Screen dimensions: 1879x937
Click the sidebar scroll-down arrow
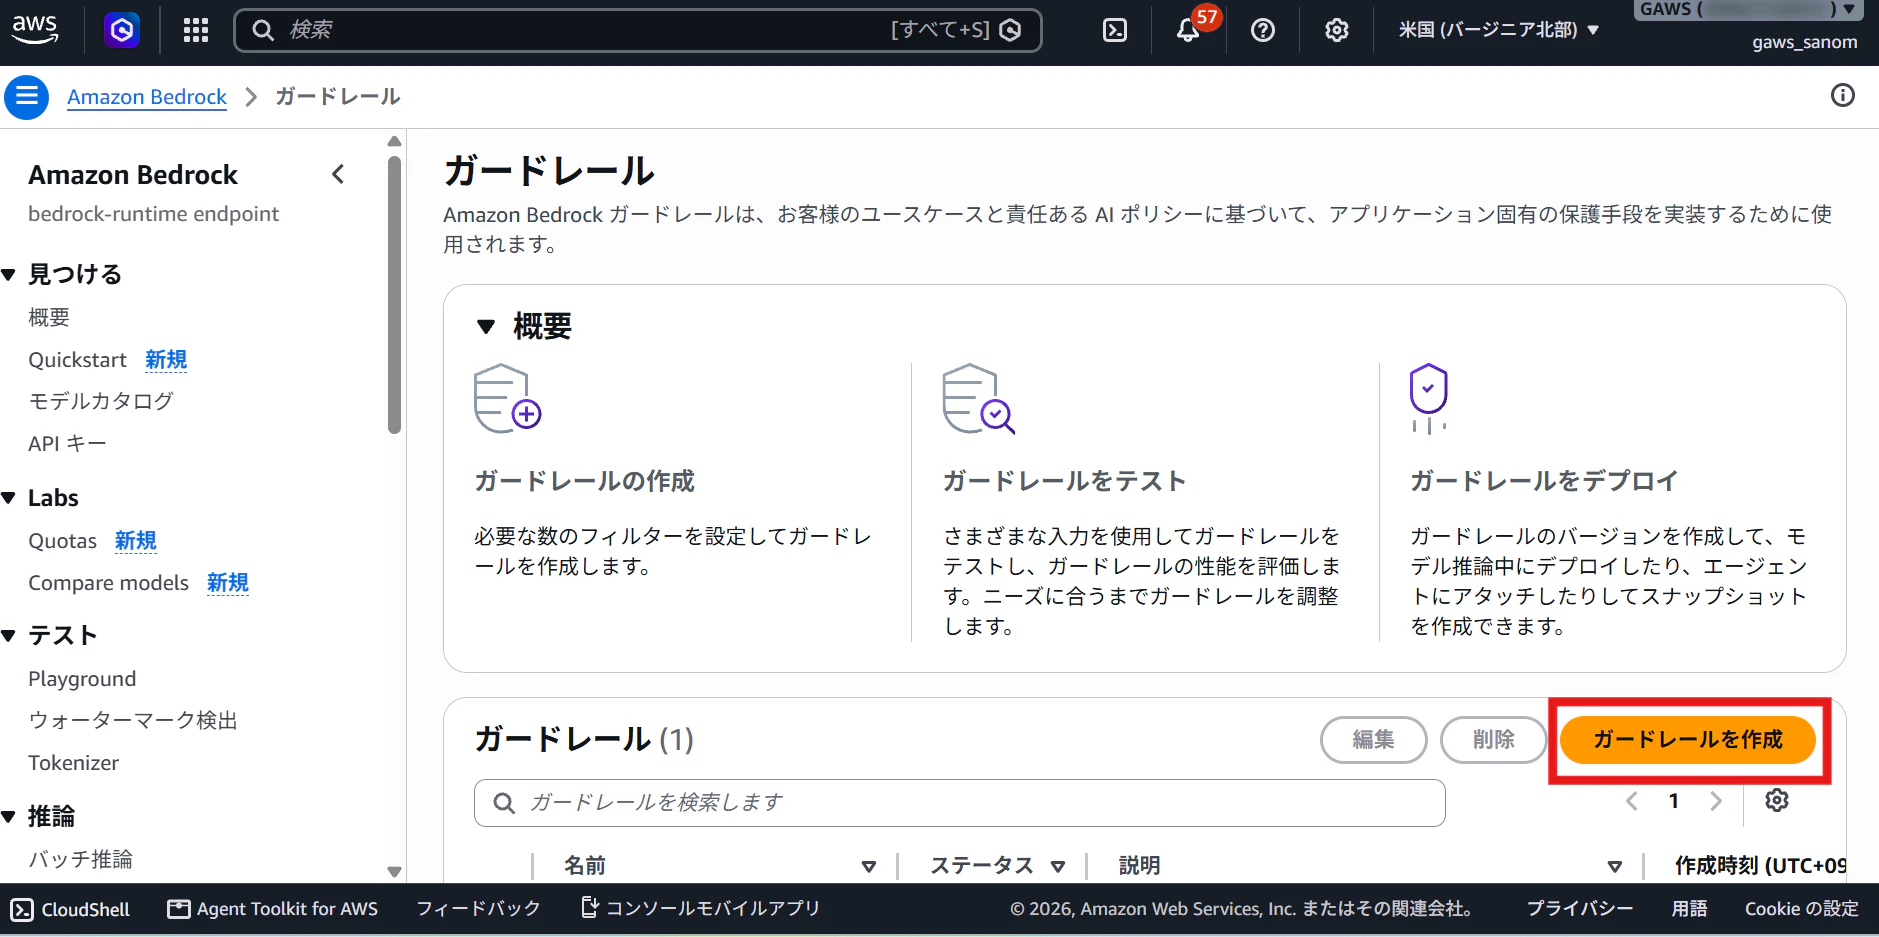coord(394,872)
